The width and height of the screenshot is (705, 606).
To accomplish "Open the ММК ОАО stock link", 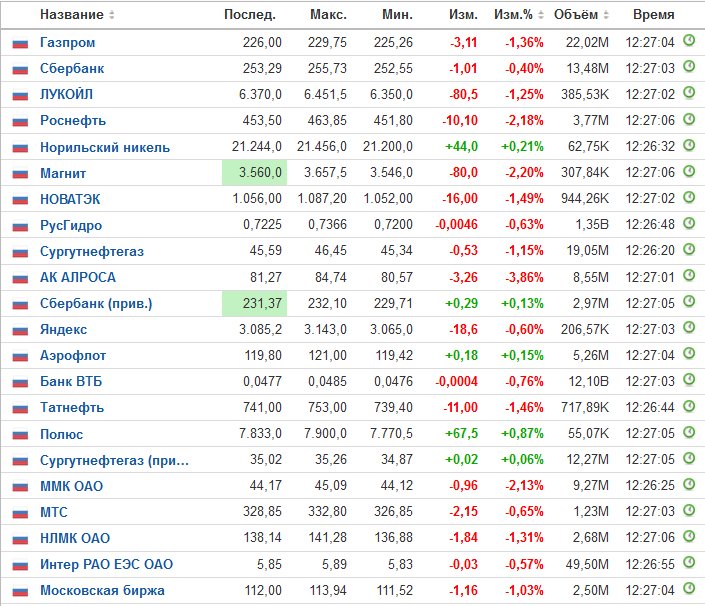I will [x=71, y=486].
